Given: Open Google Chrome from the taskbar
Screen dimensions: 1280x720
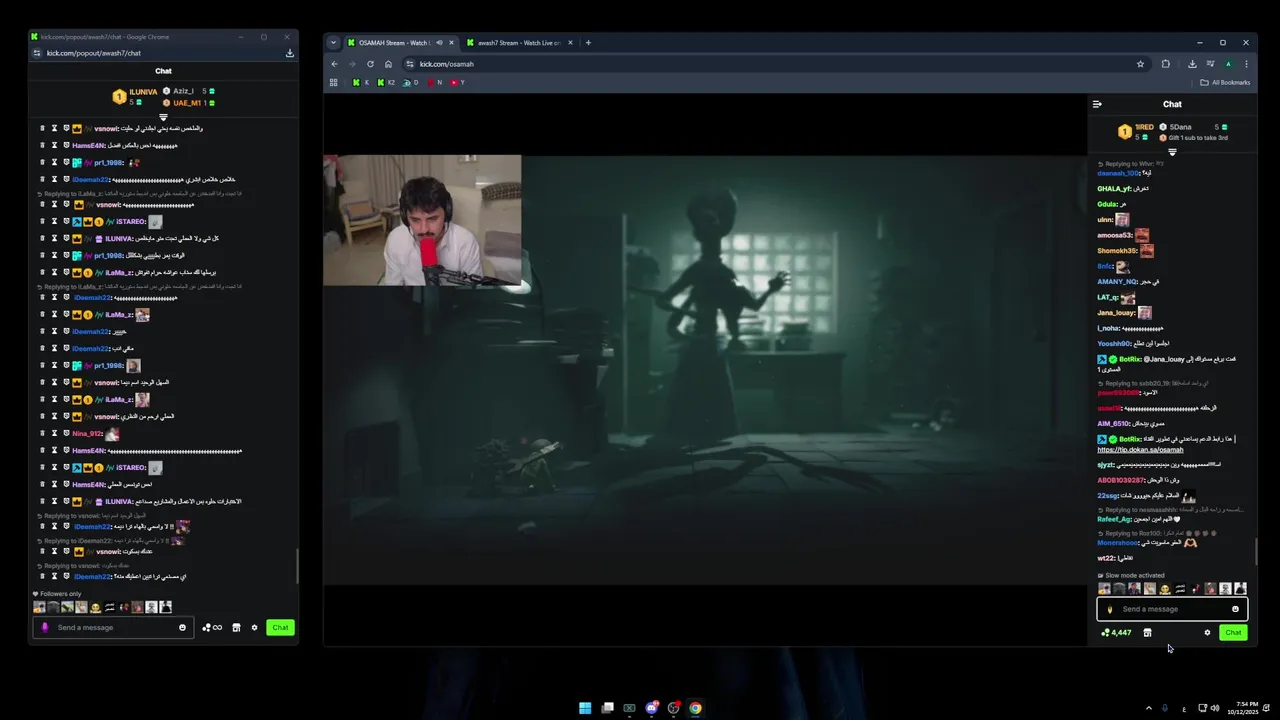Looking at the screenshot, I should (x=695, y=708).
